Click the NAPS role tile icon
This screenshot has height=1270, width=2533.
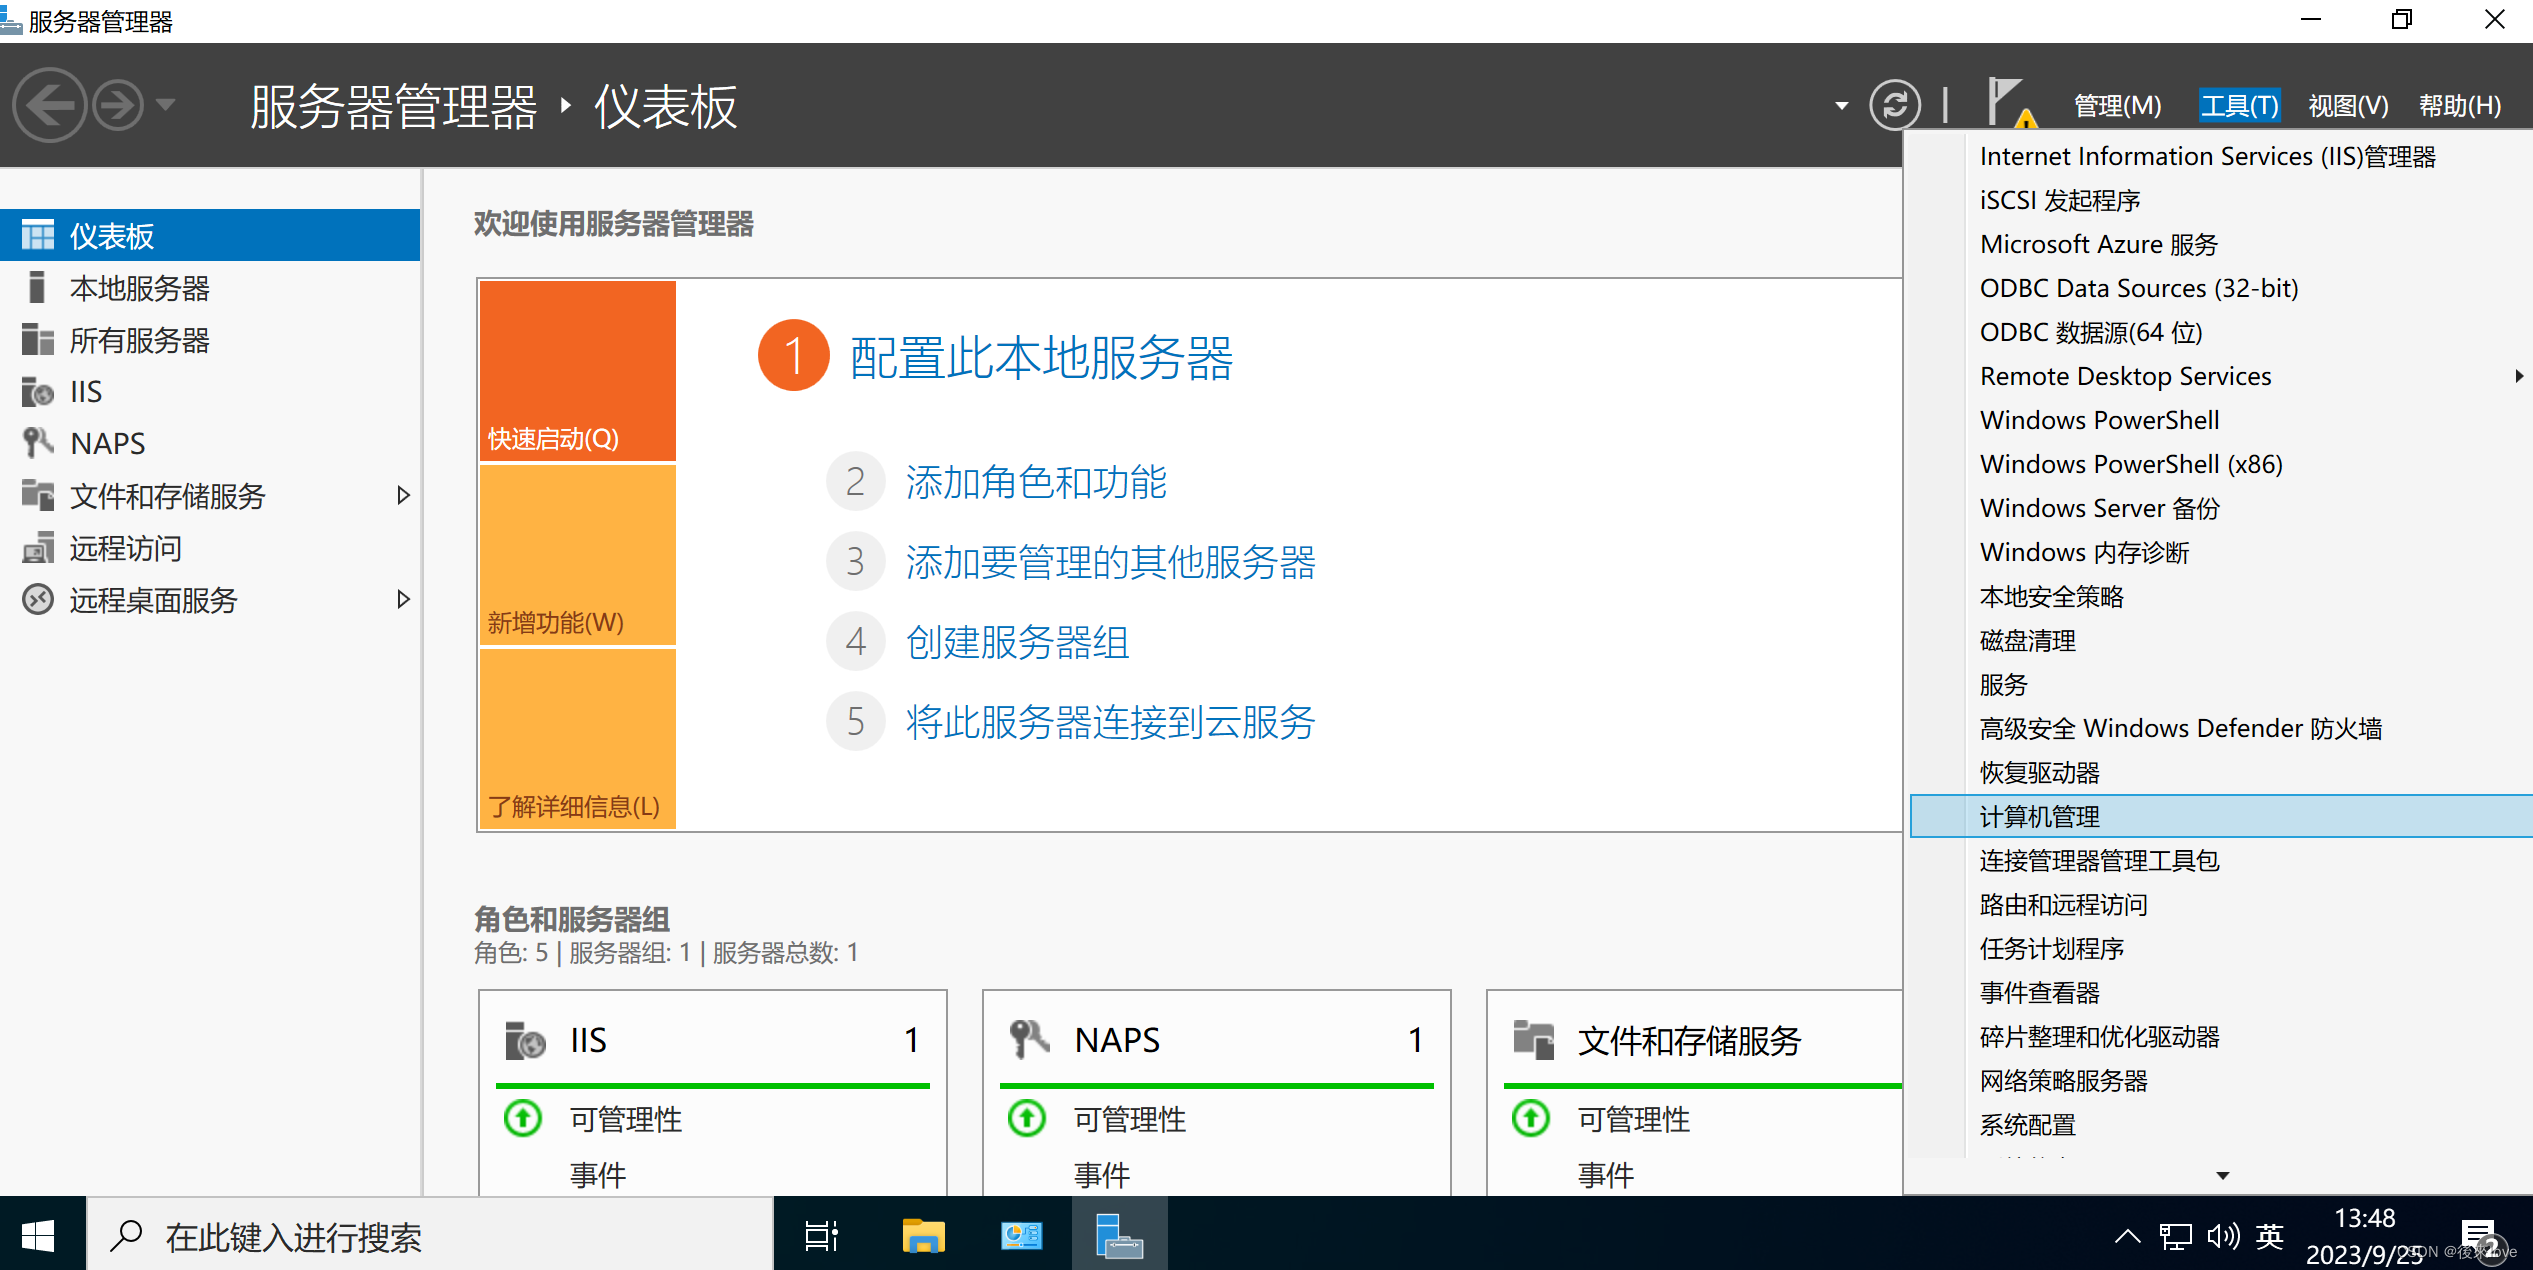[1029, 1040]
